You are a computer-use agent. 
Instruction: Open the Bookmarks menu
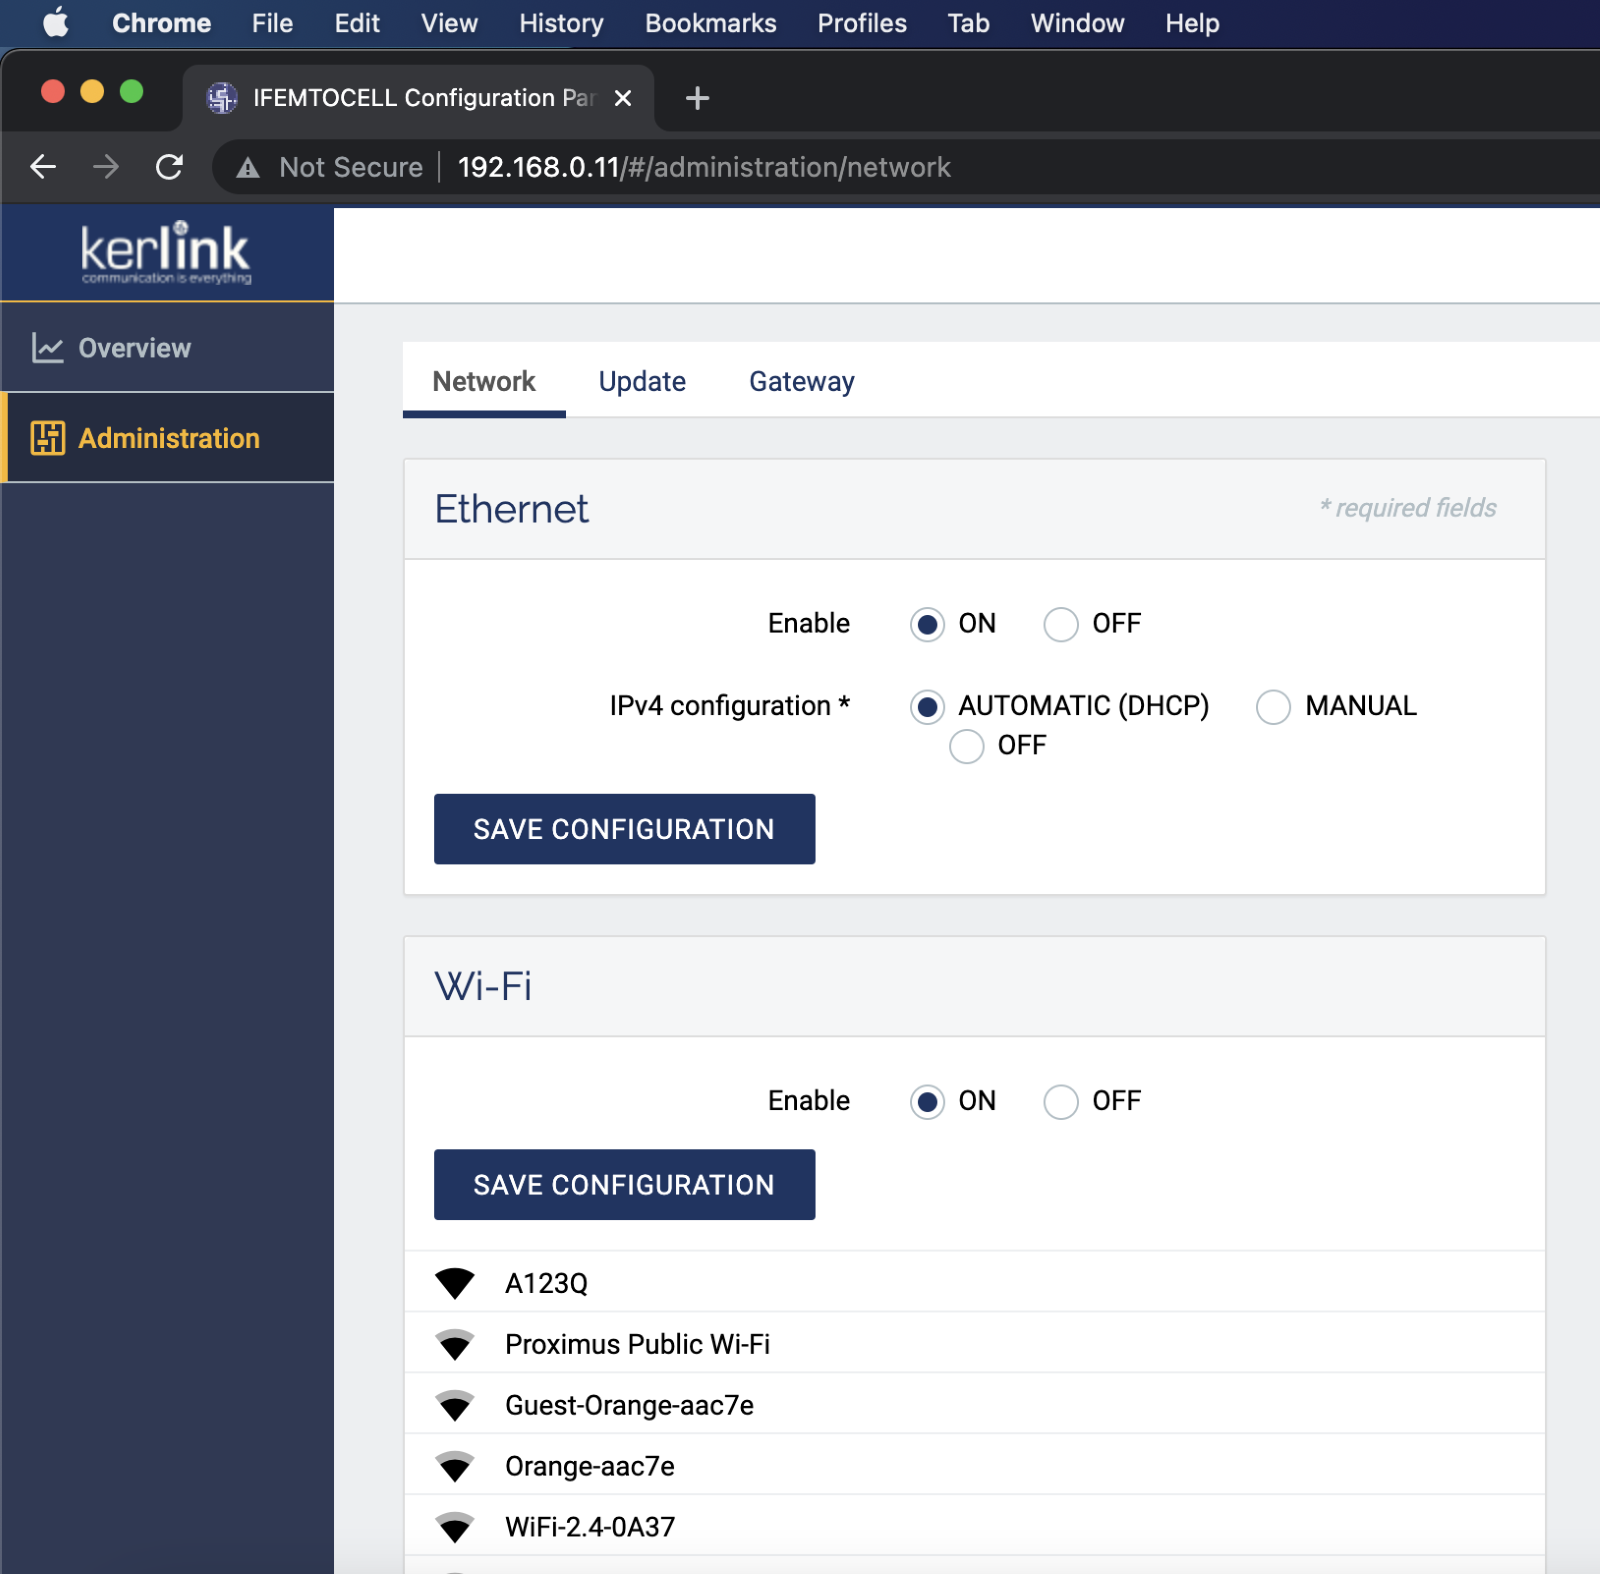tap(710, 23)
